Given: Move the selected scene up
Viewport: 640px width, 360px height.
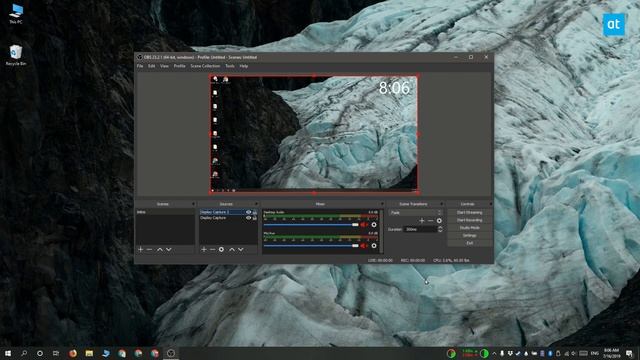Looking at the screenshot, I should point(160,249).
